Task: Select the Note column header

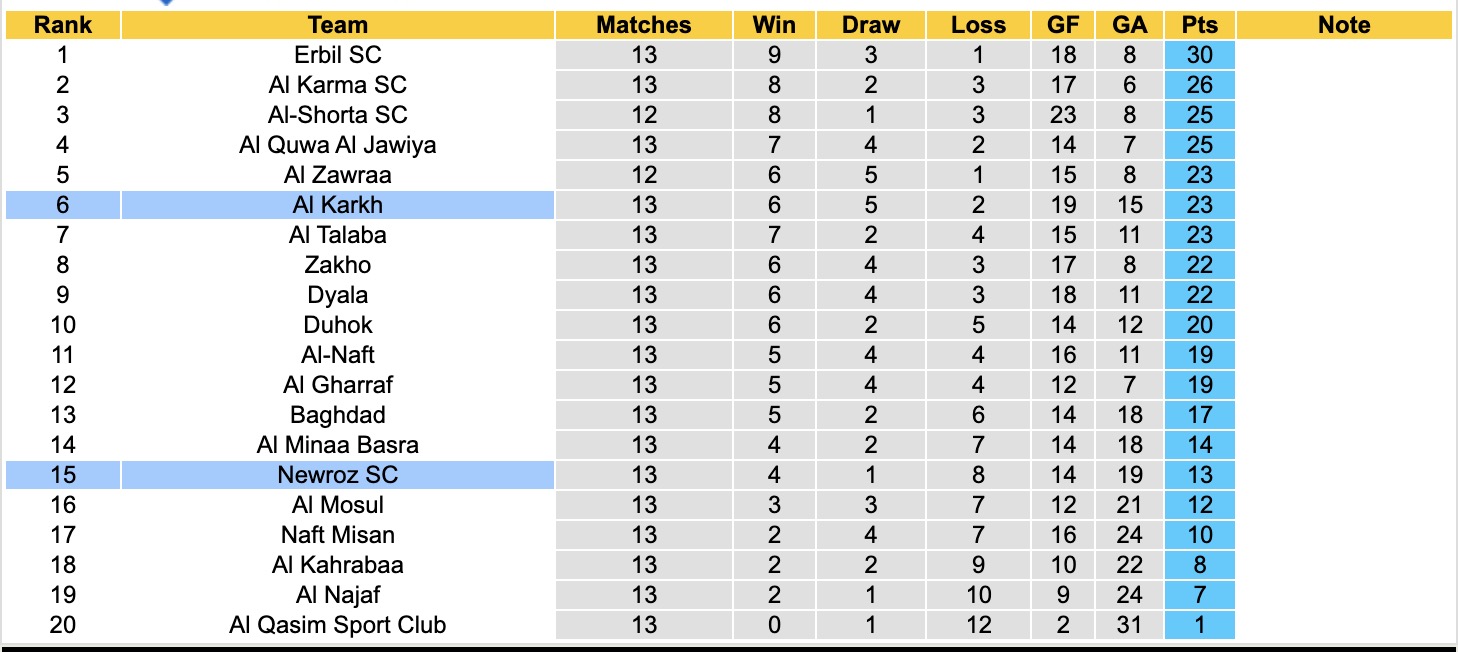Action: 1344,25
